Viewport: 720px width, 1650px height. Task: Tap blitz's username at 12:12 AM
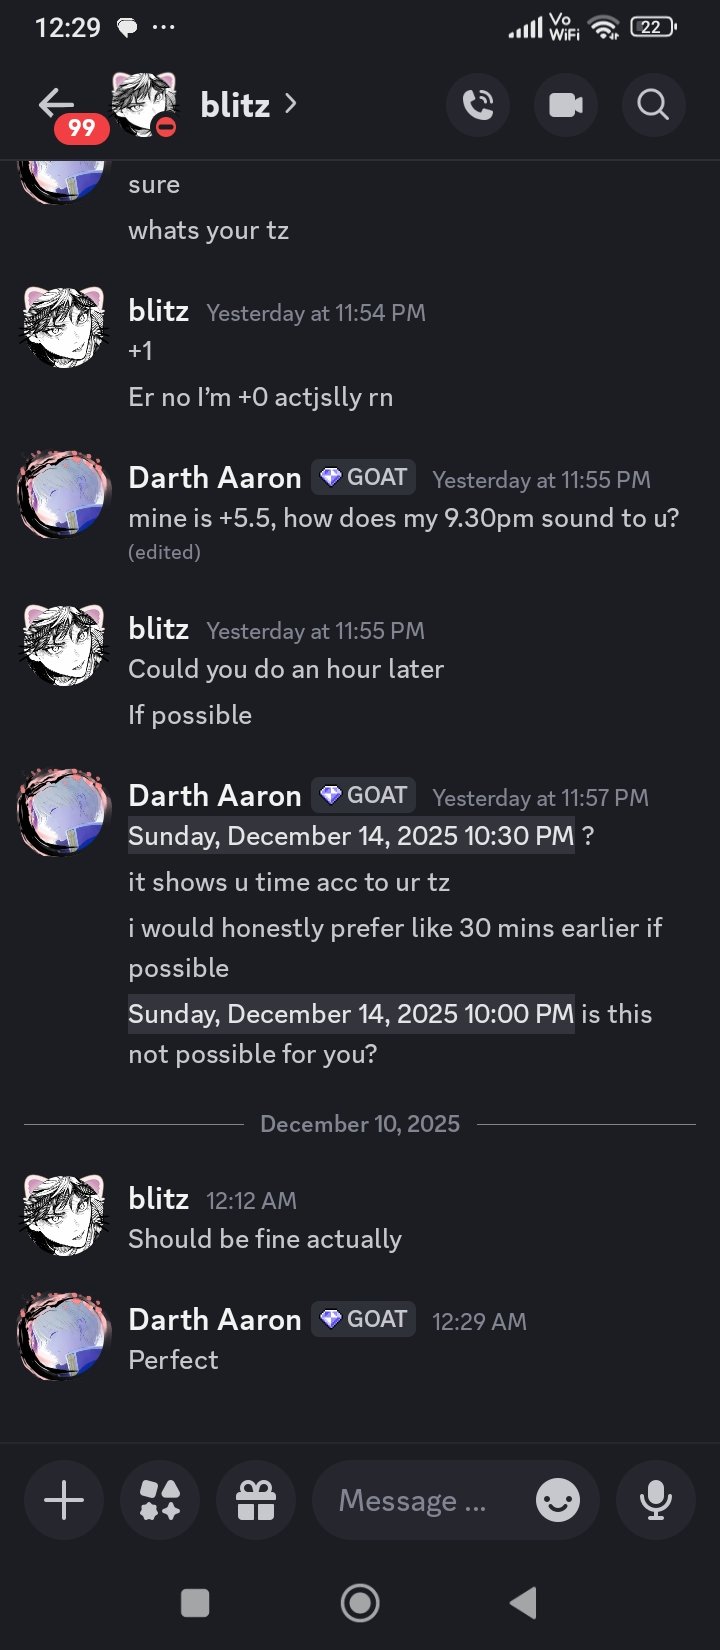(x=159, y=1199)
